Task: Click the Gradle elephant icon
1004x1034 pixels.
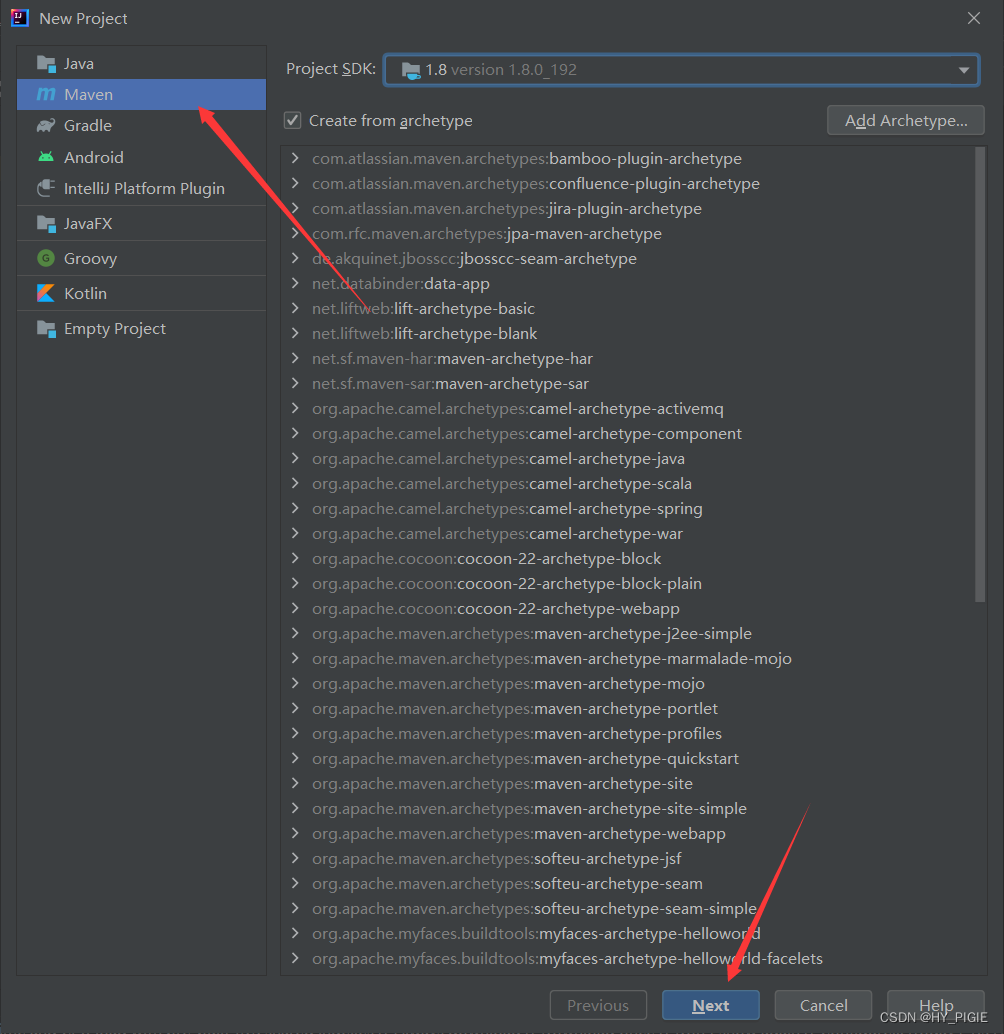Action: click(47, 125)
